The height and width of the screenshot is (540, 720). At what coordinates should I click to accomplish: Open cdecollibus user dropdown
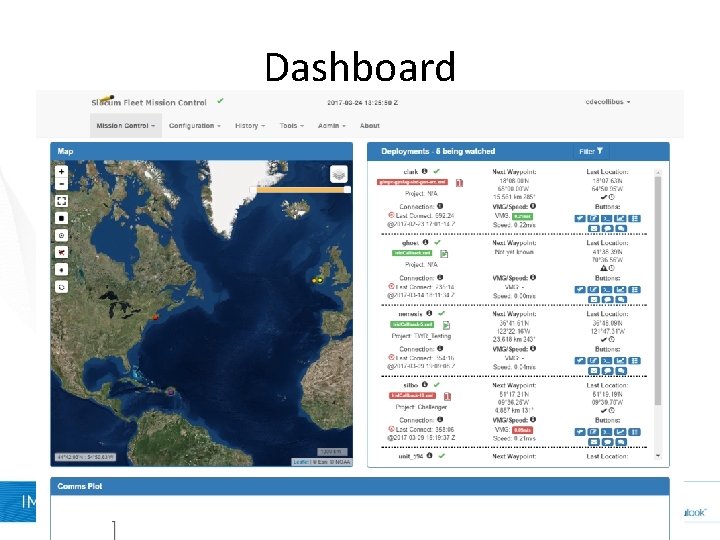pos(608,101)
